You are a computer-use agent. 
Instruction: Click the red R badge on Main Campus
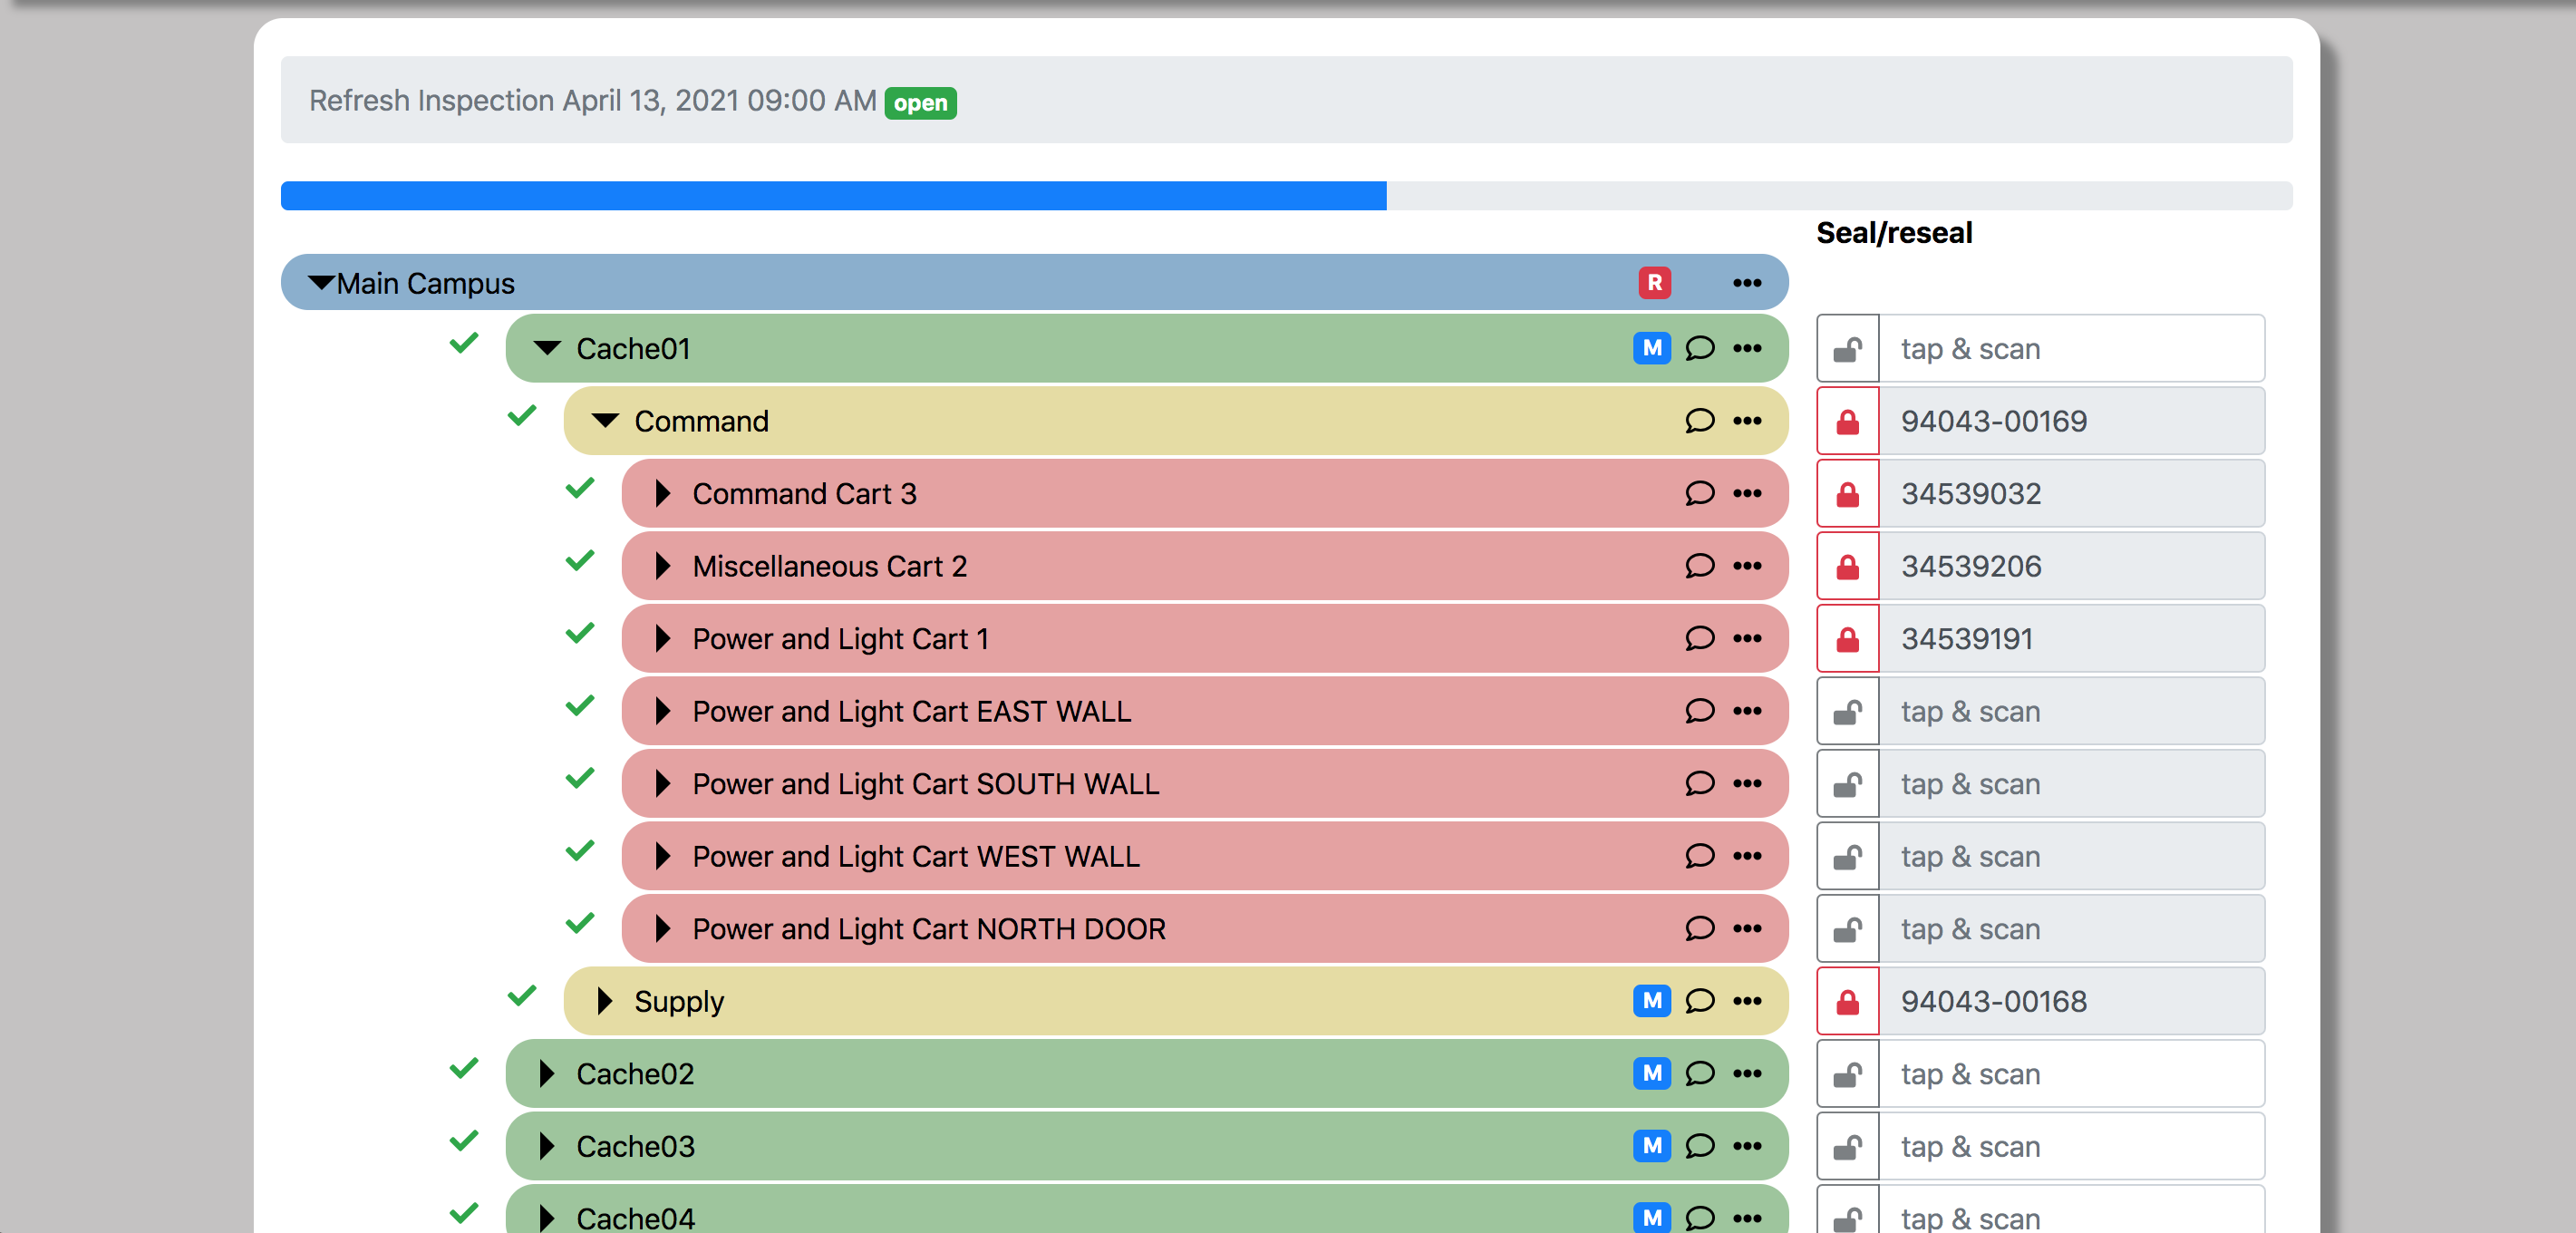point(1654,283)
